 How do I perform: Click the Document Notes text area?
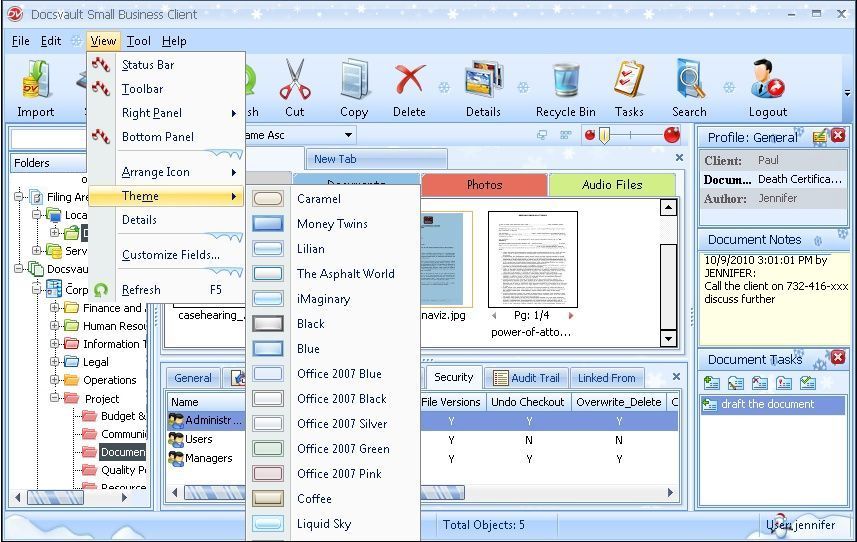coord(773,298)
